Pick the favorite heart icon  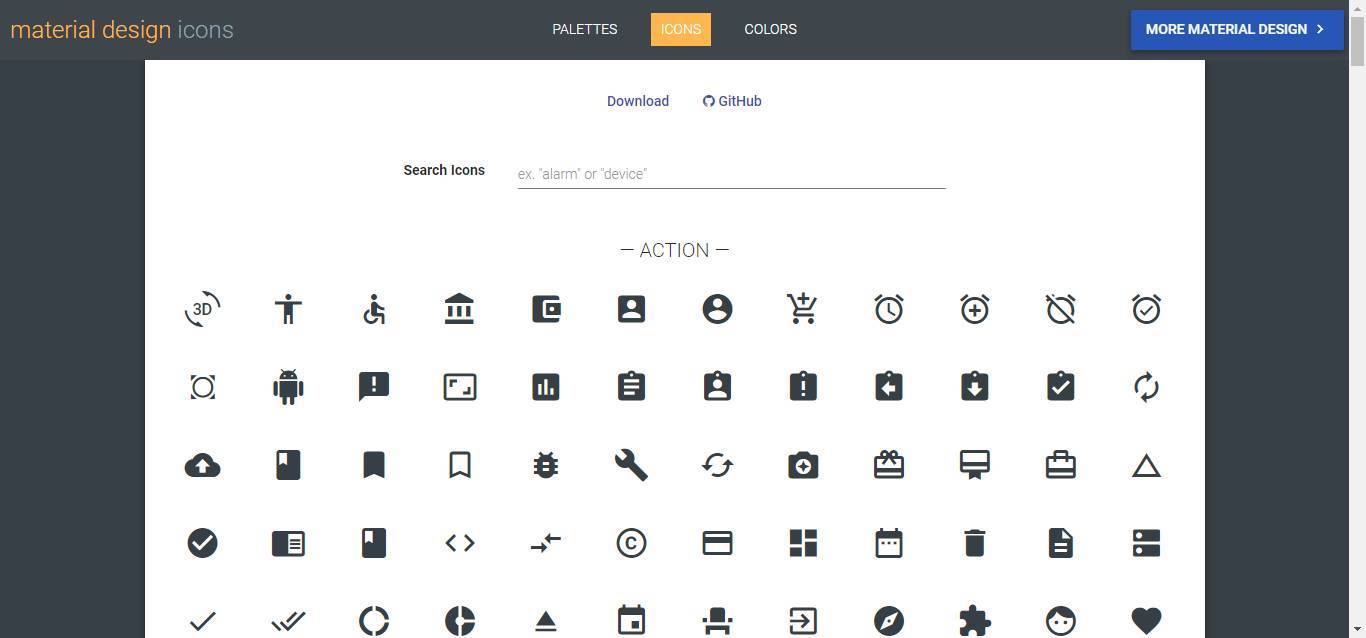(x=1146, y=621)
